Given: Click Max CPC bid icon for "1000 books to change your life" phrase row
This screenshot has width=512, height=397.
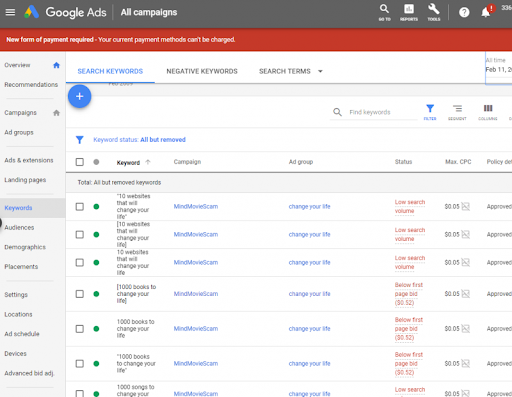Looking at the screenshot, I should [x=466, y=364].
